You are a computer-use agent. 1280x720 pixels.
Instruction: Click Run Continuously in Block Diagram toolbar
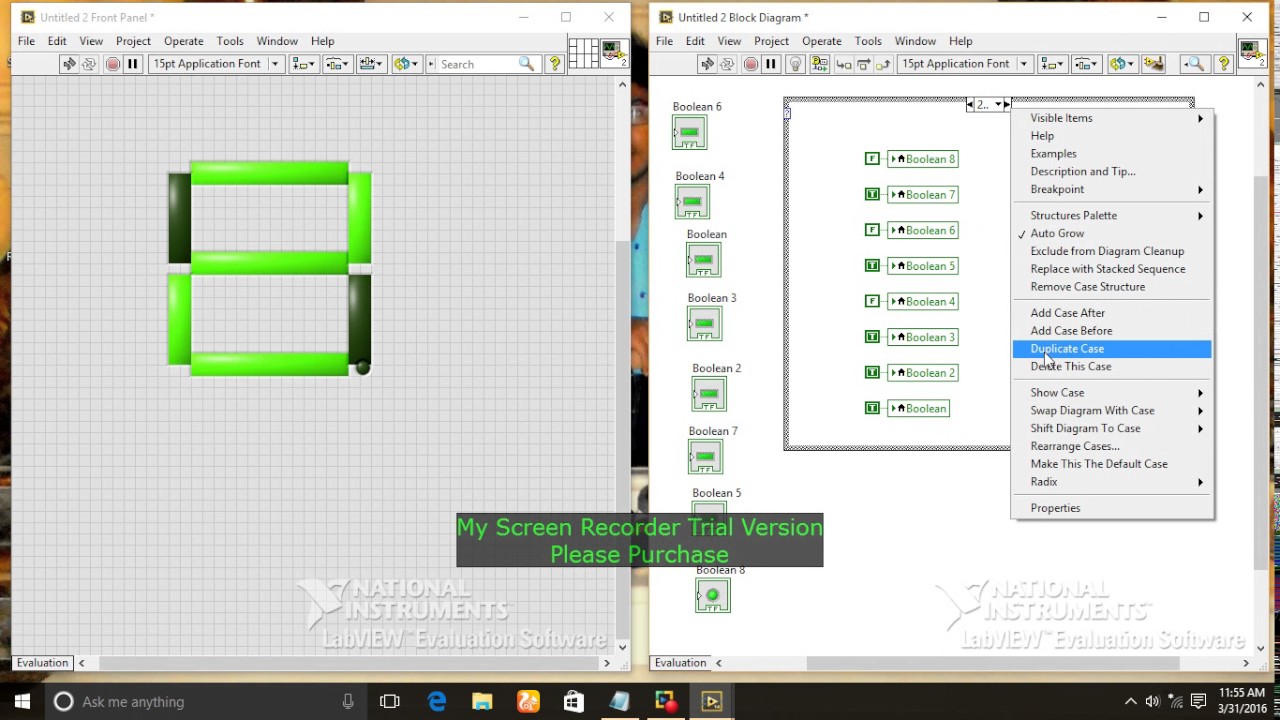click(x=727, y=64)
